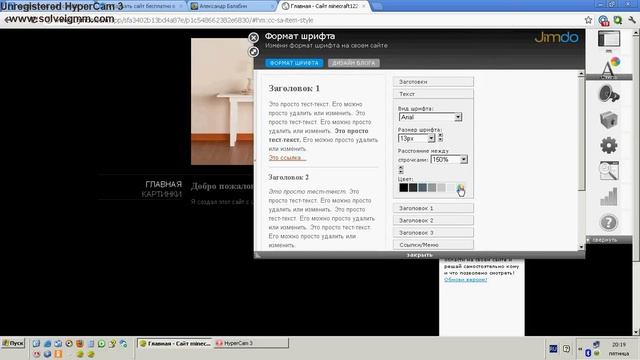Open the Jimdo layout sidebar icon
Viewport: 640px width, 360px height.
(x=609, y=39)
